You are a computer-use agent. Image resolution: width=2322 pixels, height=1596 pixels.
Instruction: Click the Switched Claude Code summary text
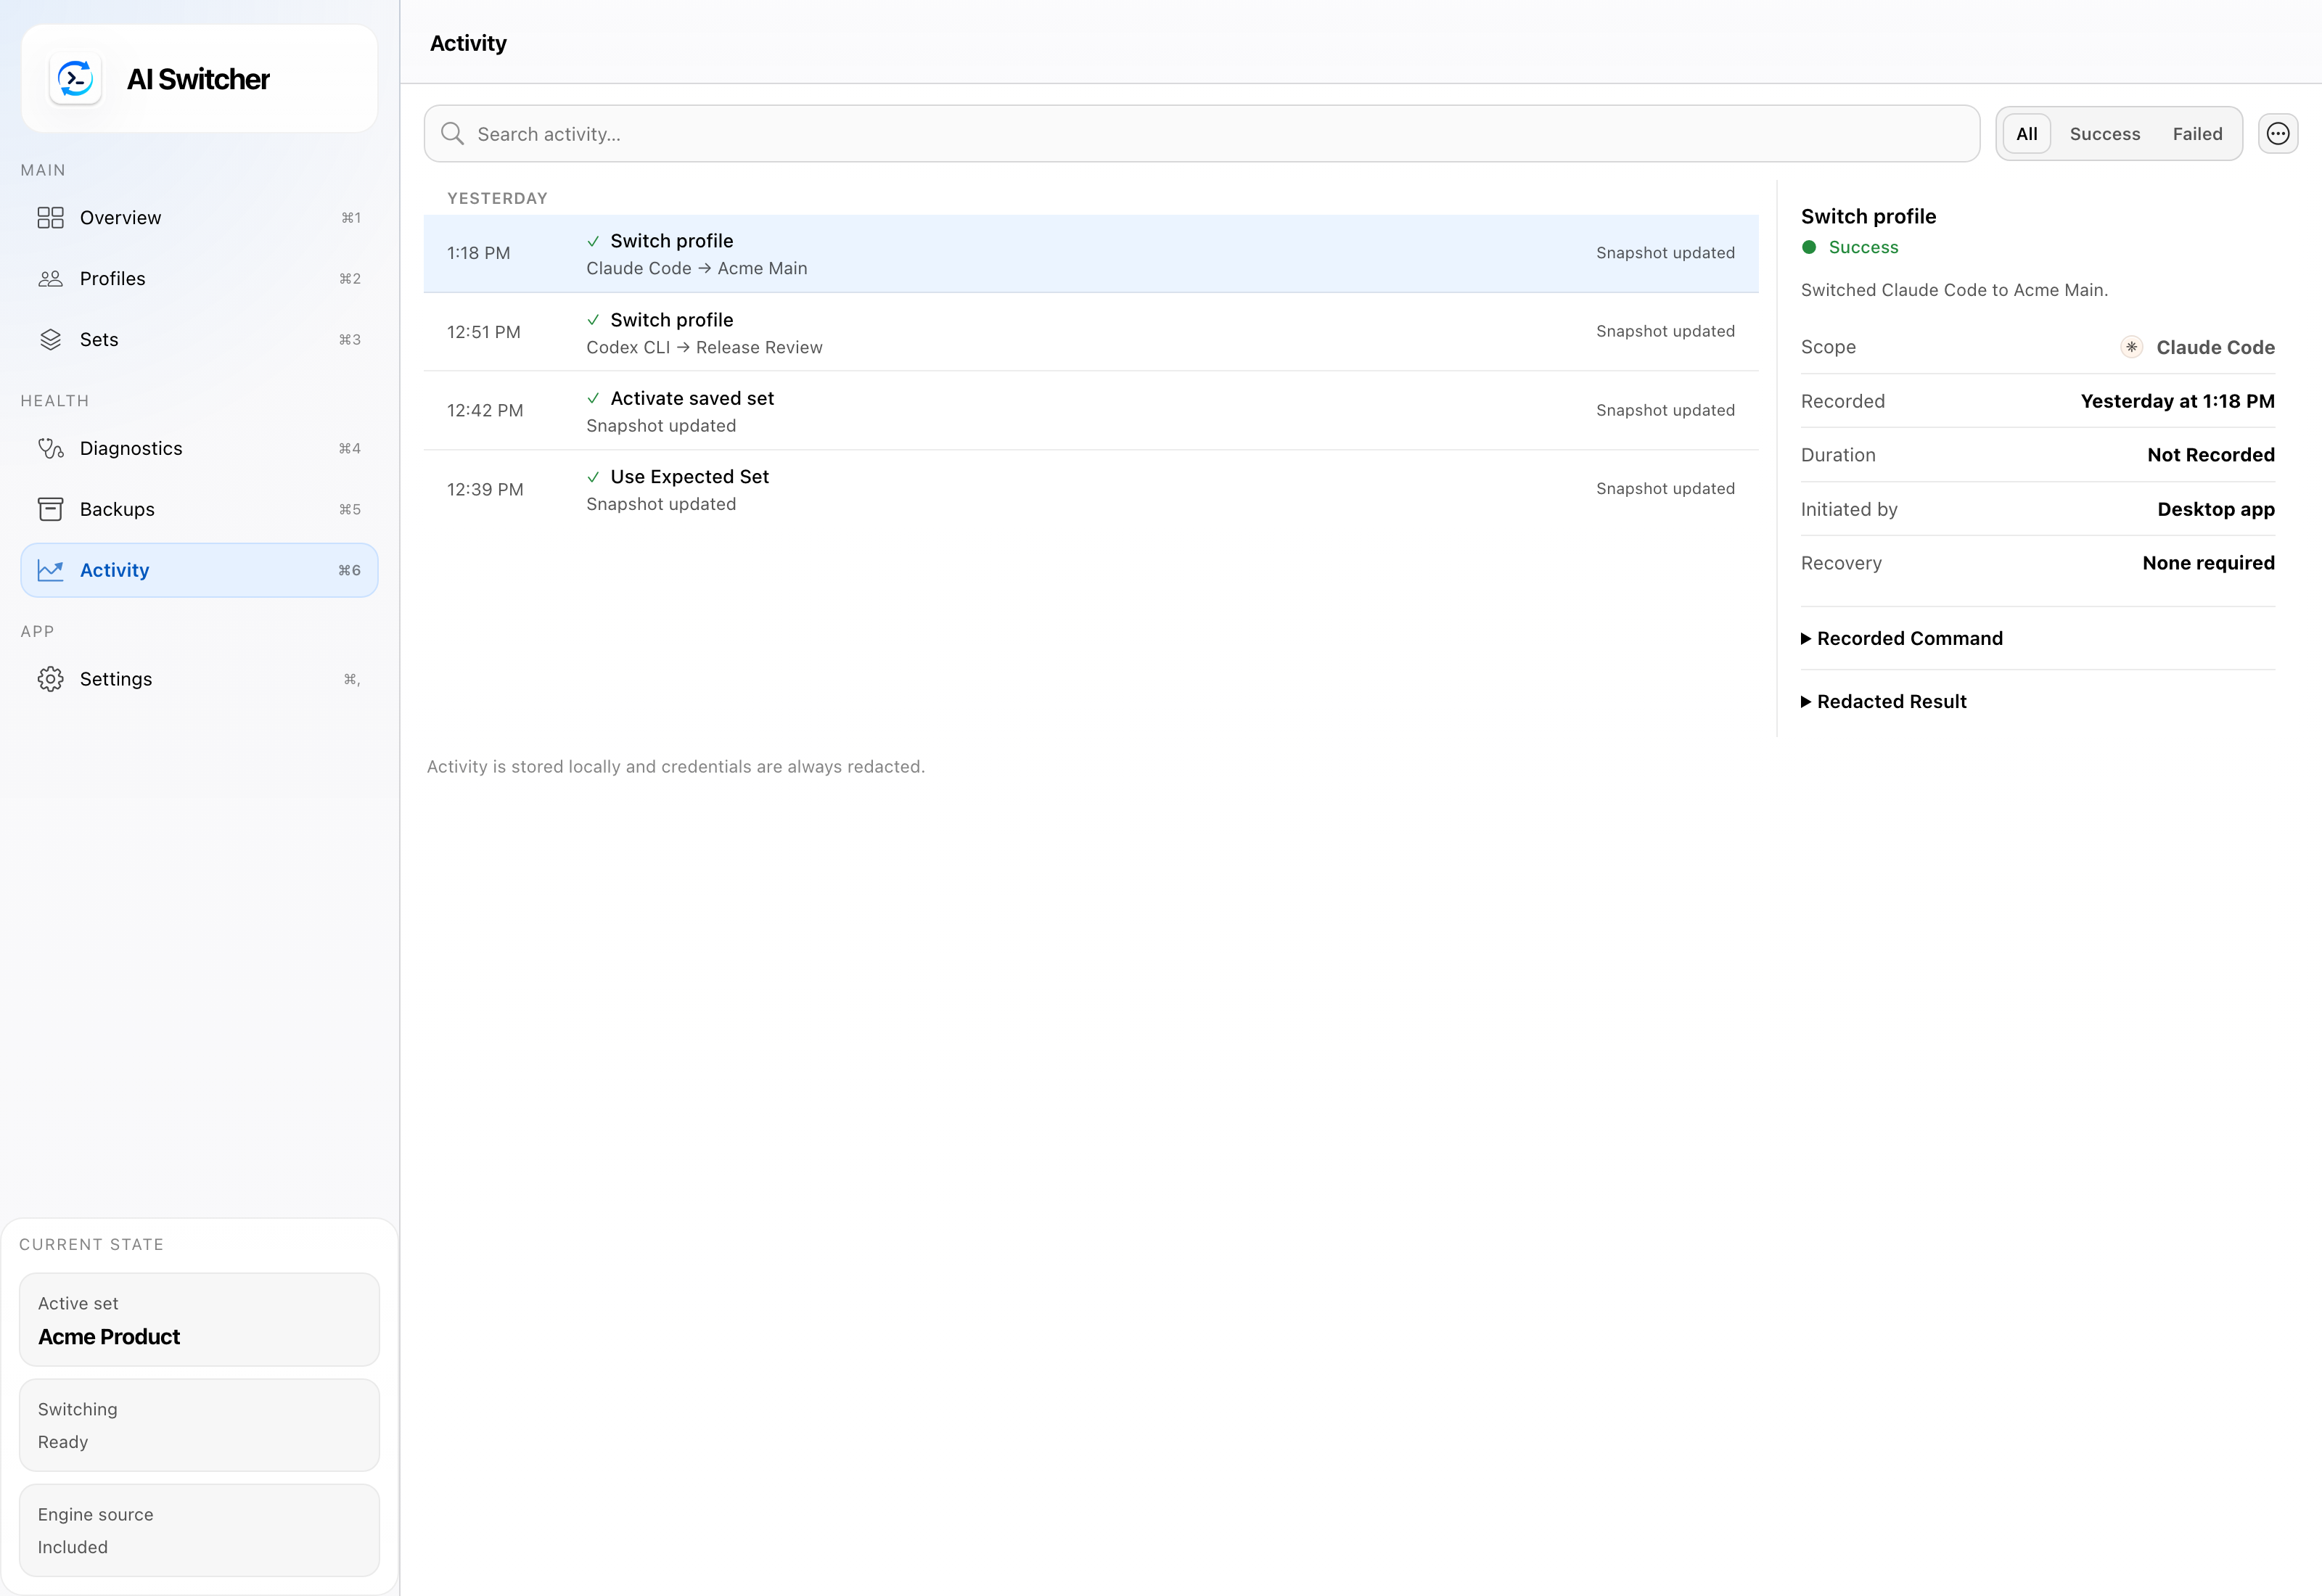[x=1954, y=290]
